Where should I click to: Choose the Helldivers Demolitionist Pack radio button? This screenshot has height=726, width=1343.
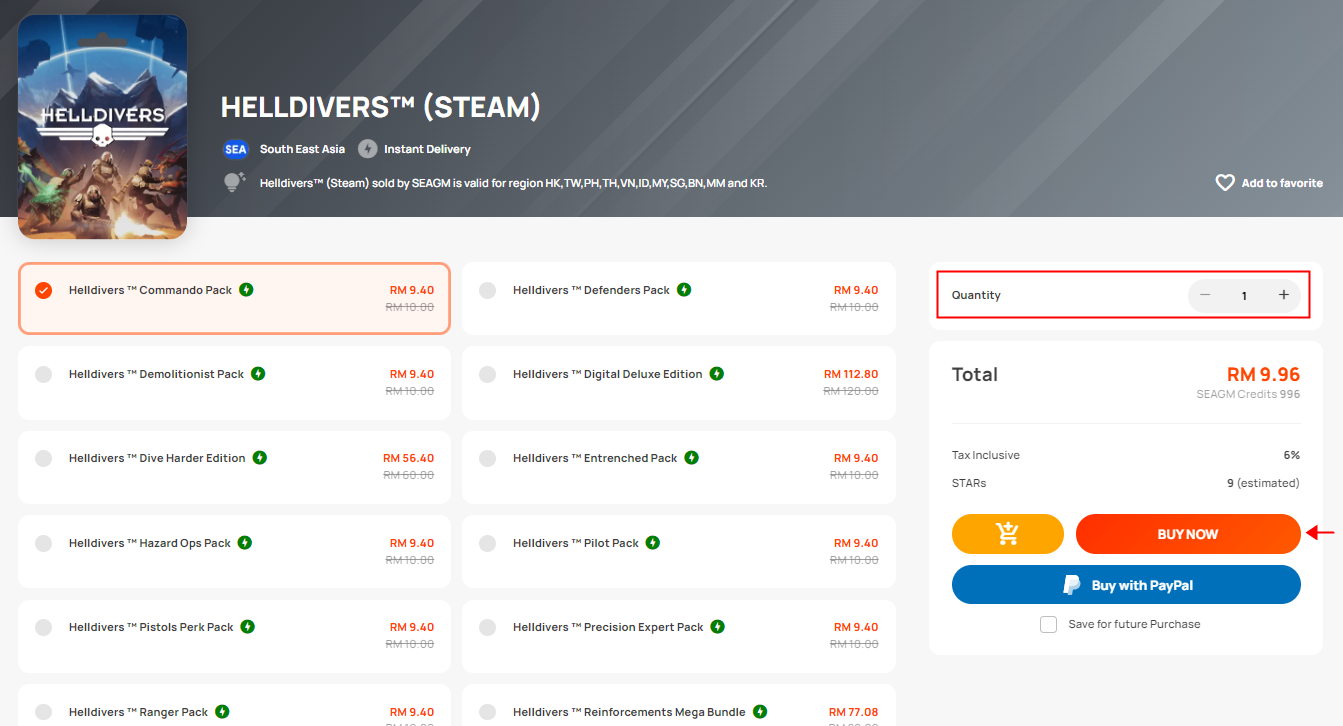[43, 374]
